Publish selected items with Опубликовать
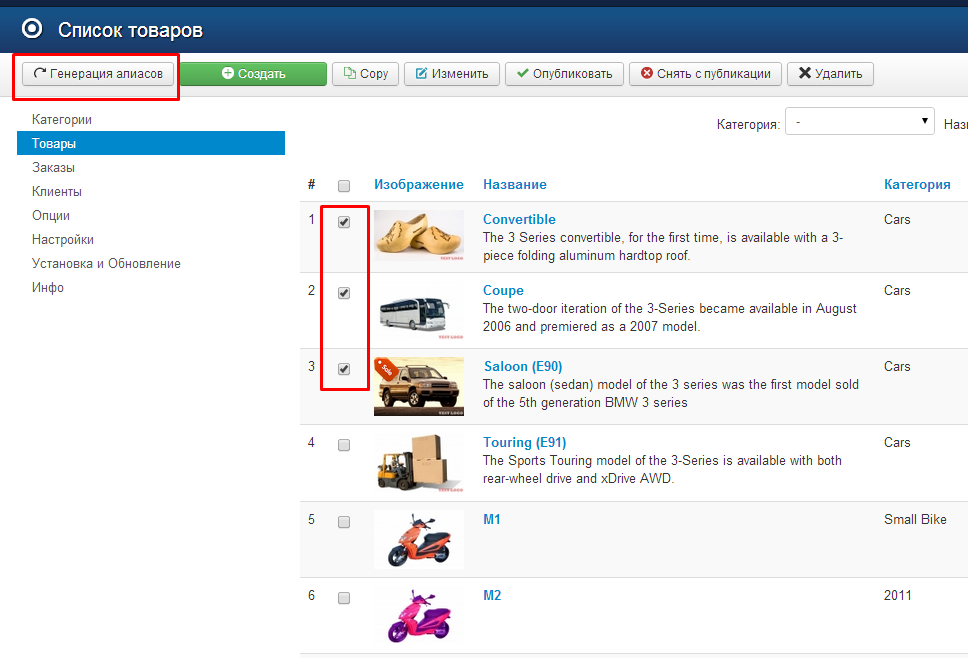This screenshot has width=968, height=658. pyautogui.click(x=564, y=74)
